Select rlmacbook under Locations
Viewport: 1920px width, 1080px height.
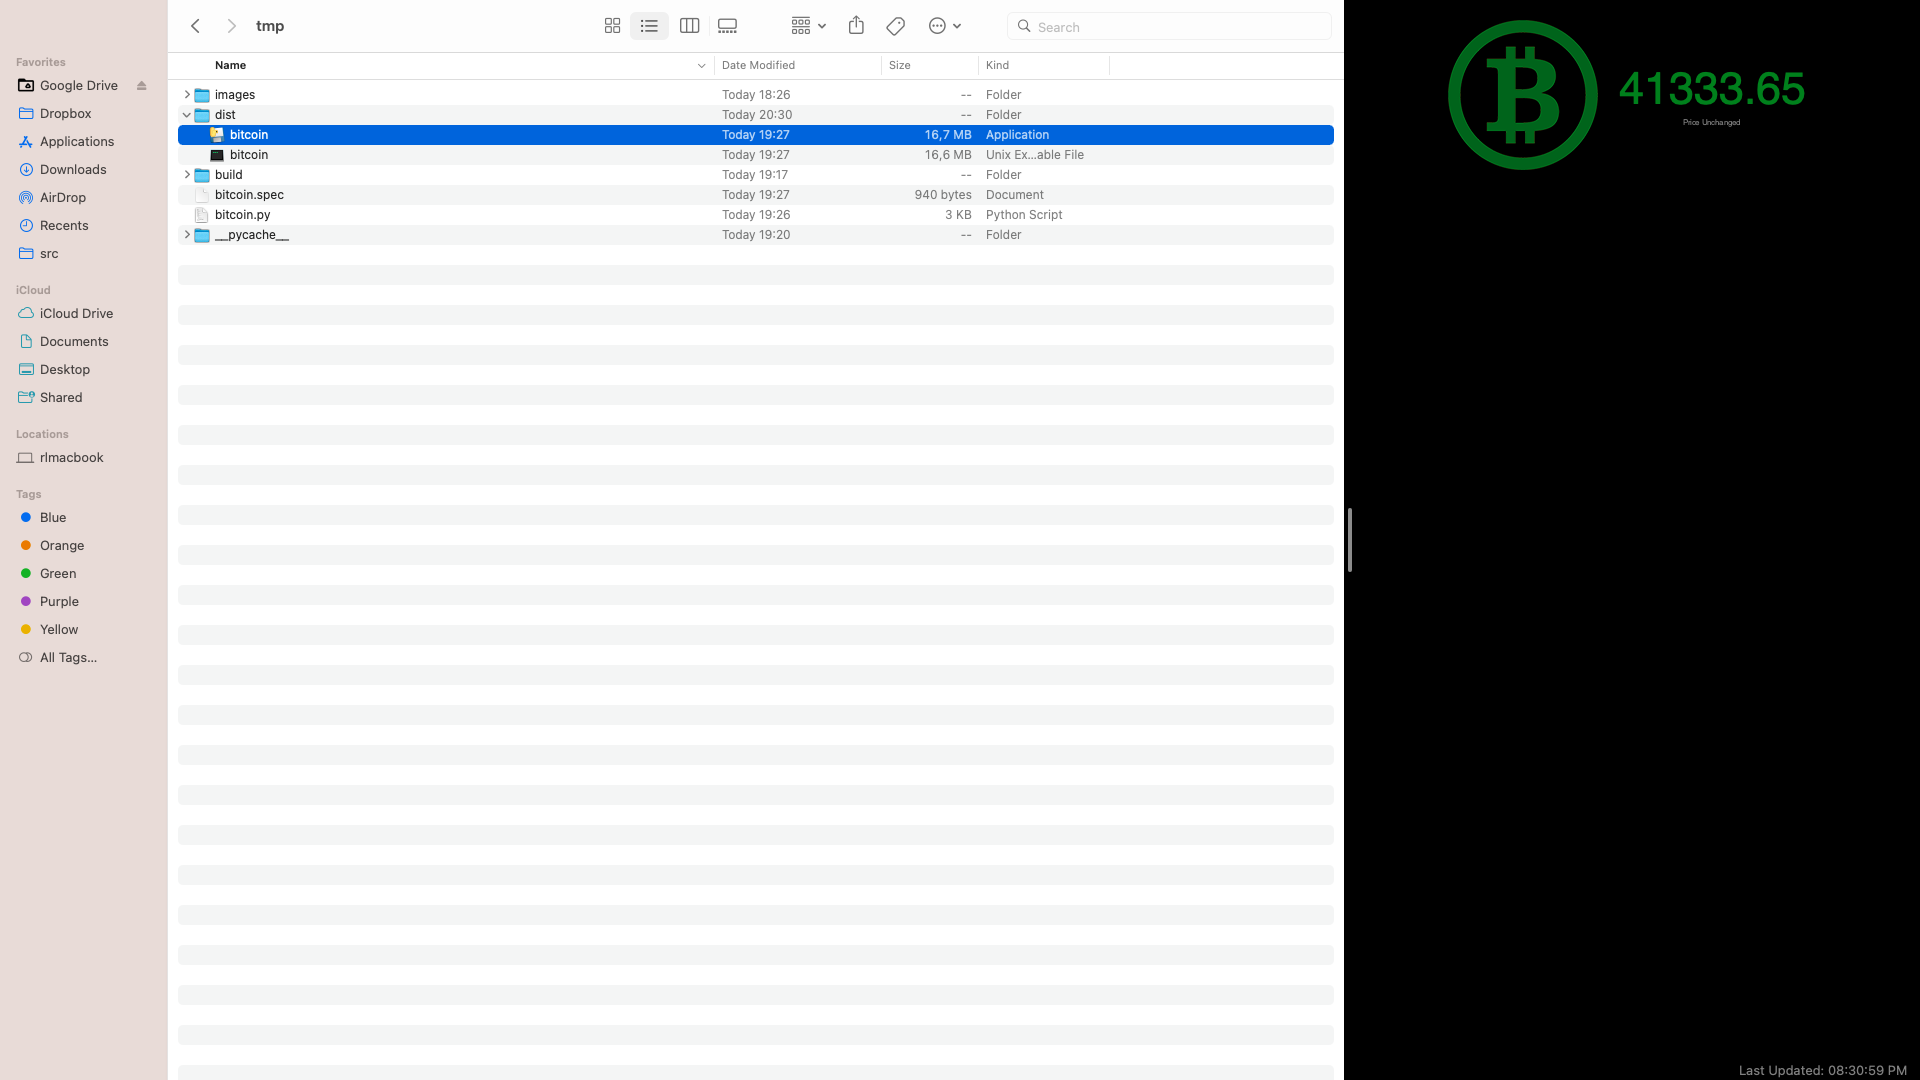click(x=71, y=458)
